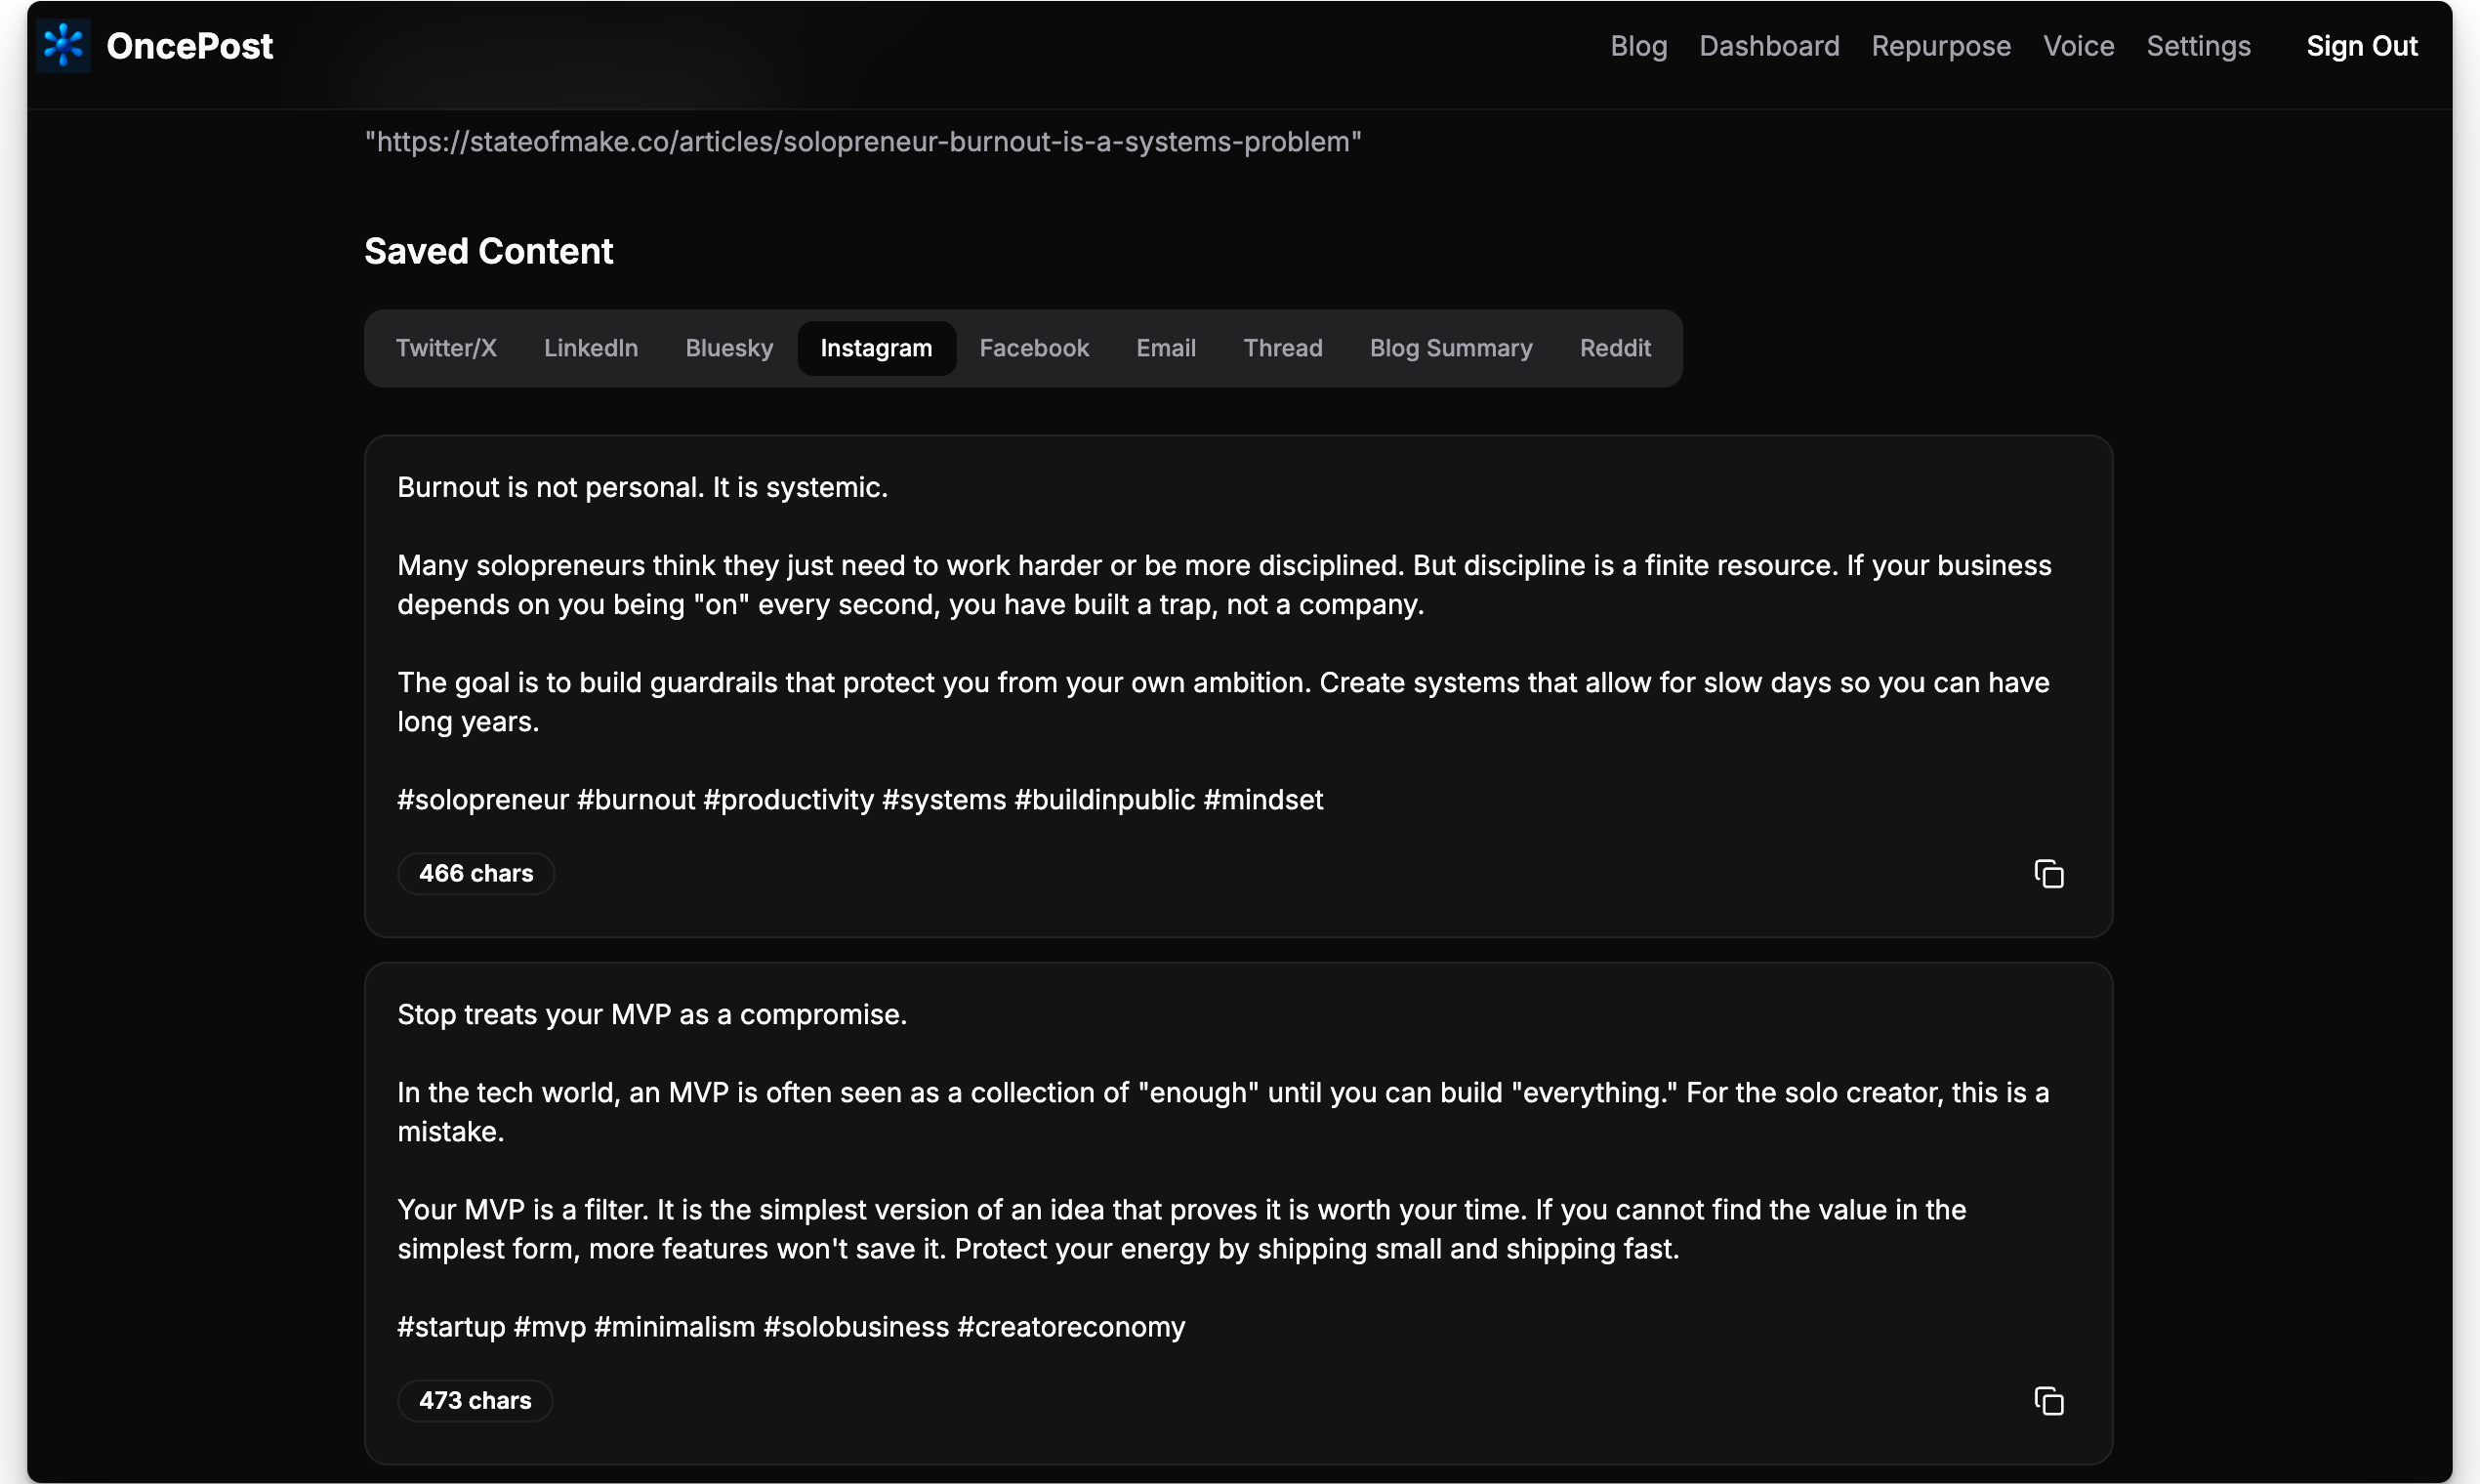
Task: Go to the Dashboard
Action: 1768,46
